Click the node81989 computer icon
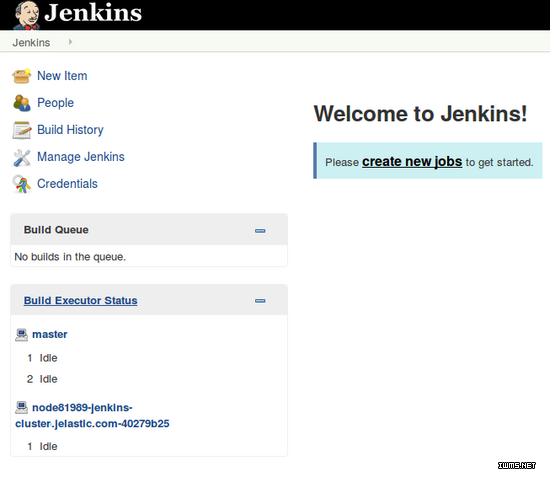The image size is (550, 477). [x=21, y=408]
